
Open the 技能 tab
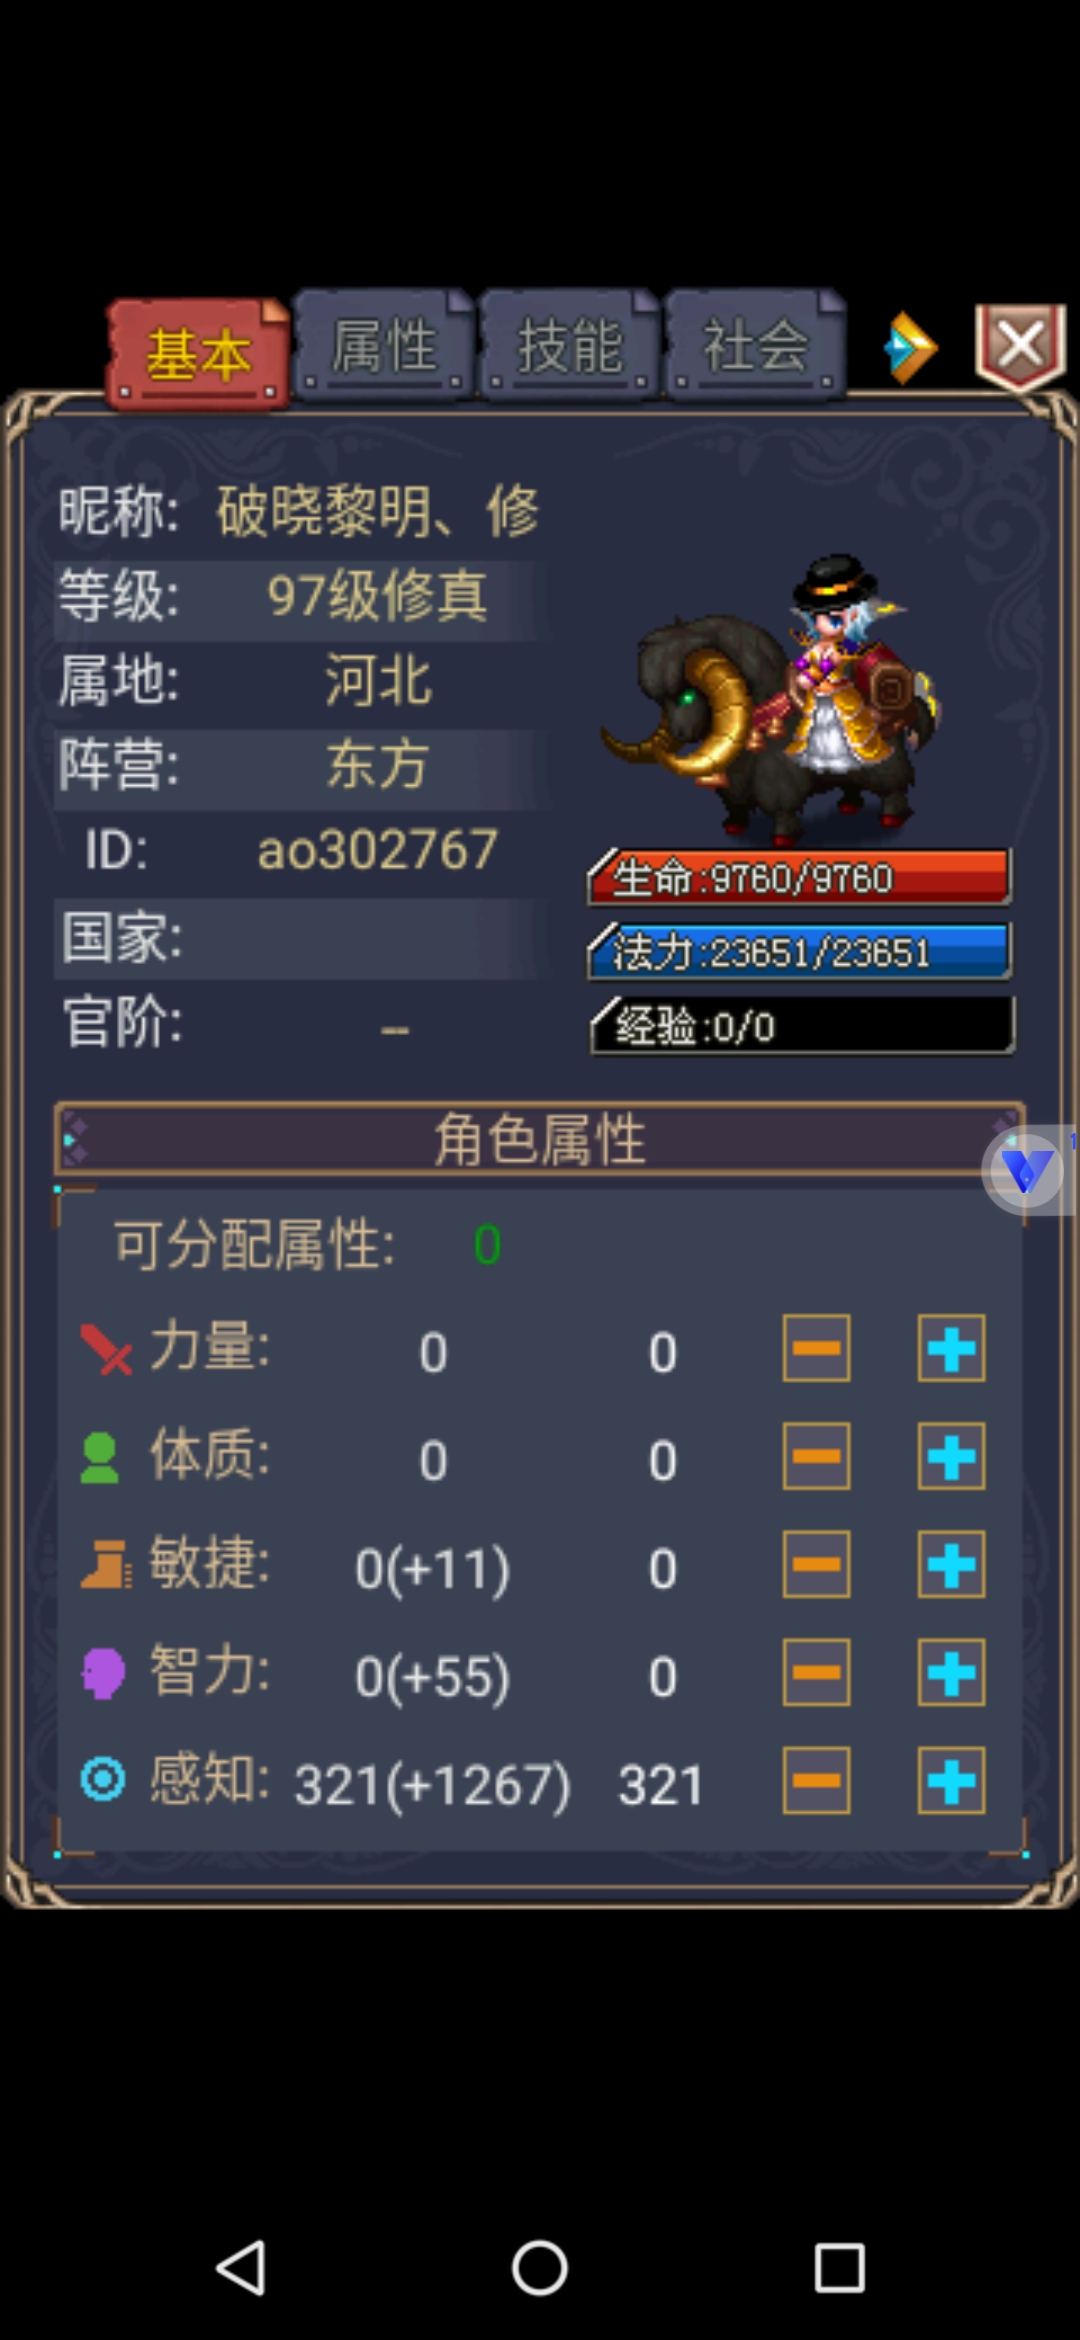tap(570, 346)
